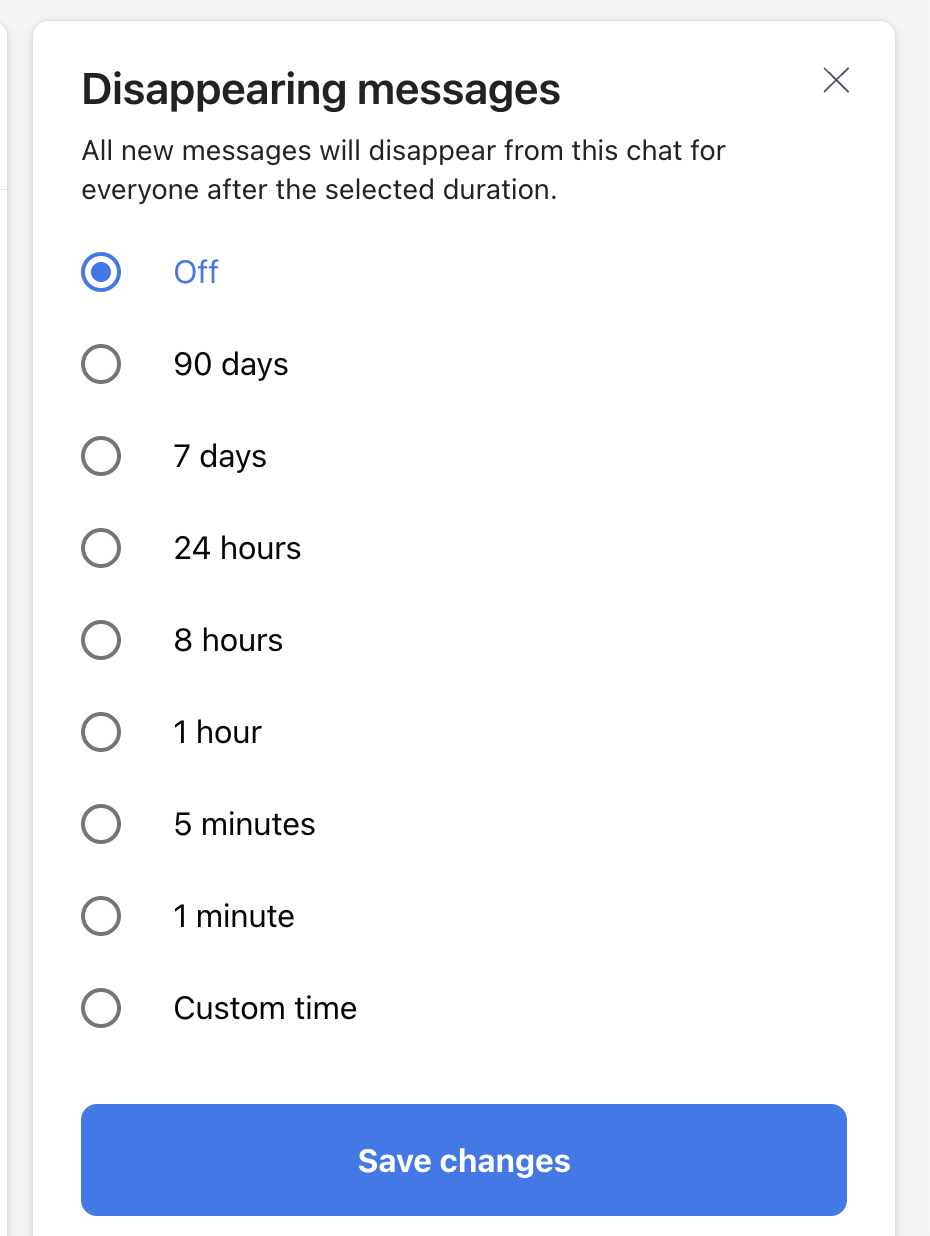Select the Off radio button

[x=101, y=272]
